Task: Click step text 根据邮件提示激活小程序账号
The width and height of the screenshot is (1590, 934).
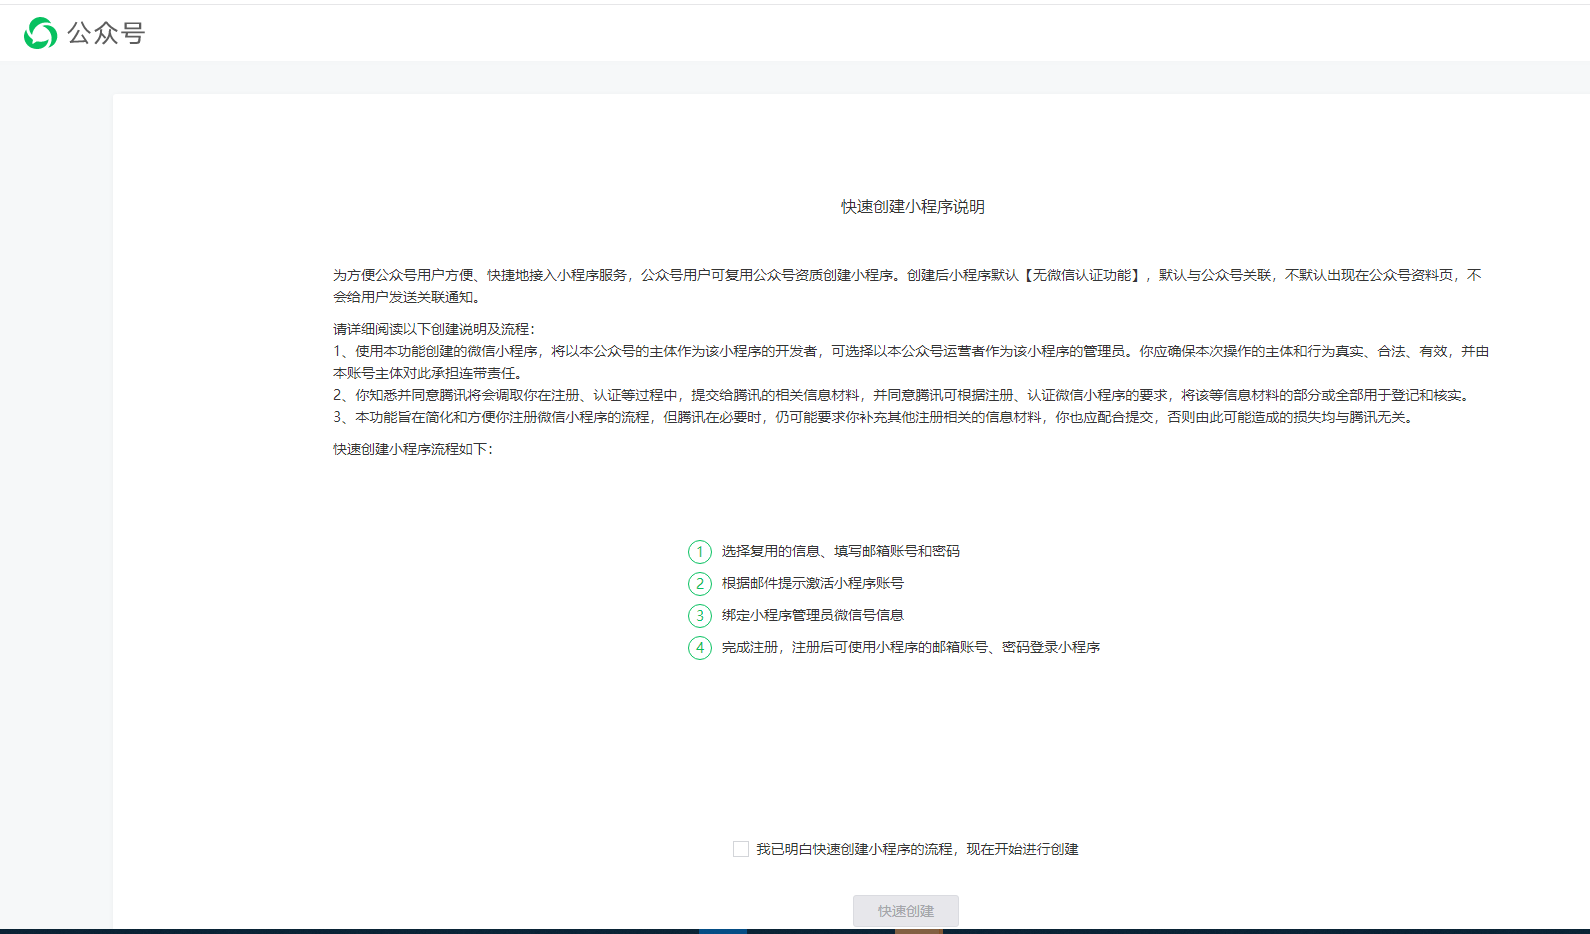Action: 813,583
